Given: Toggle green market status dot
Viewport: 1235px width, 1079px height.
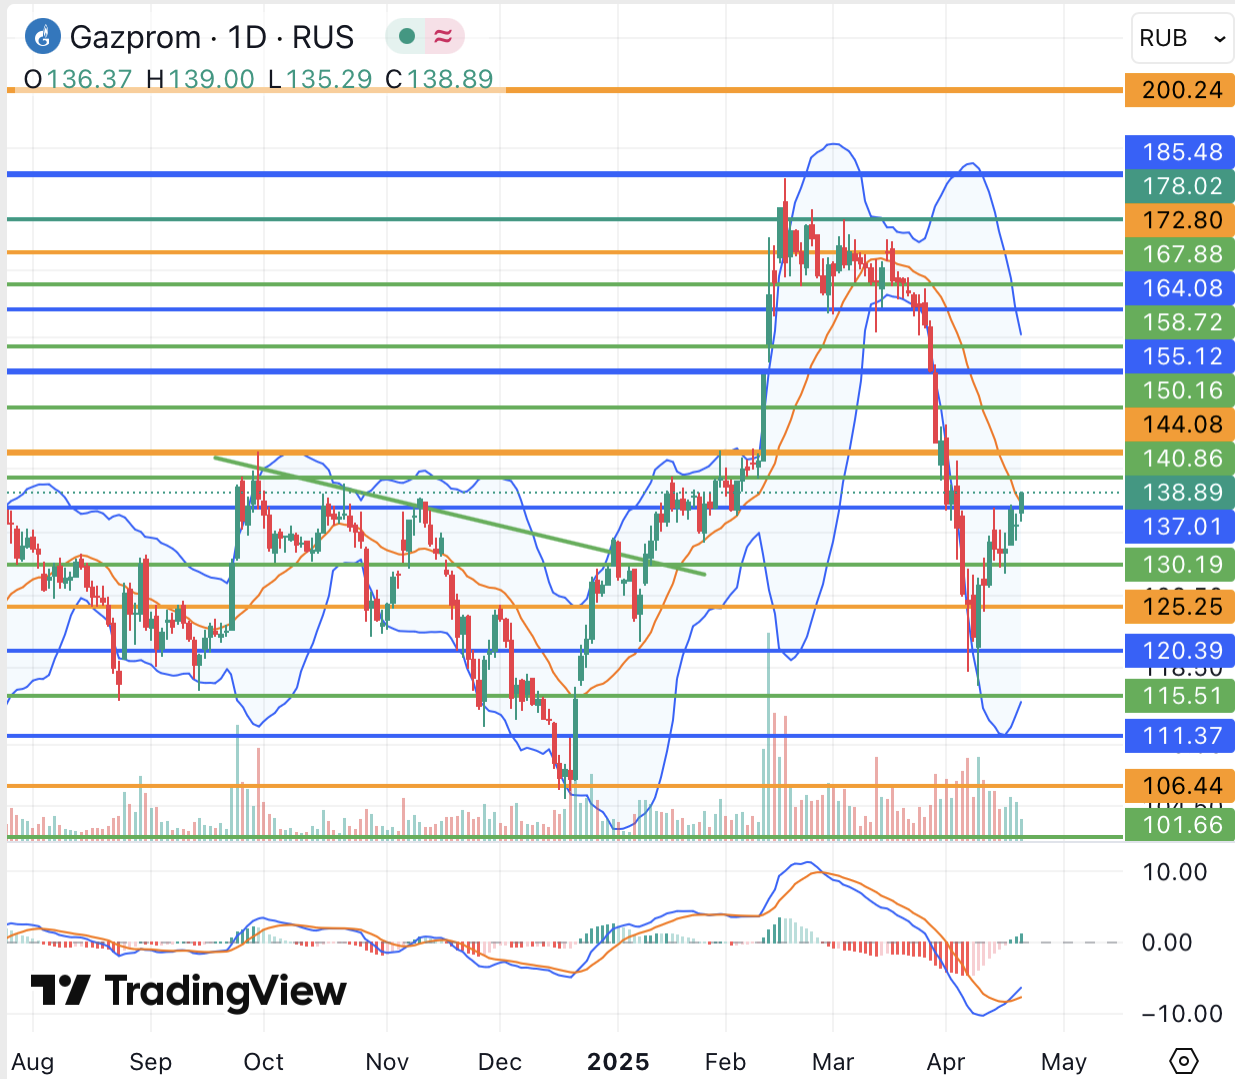Looking at the screenshot, I should pyautogui.click(x=406, y=37).
